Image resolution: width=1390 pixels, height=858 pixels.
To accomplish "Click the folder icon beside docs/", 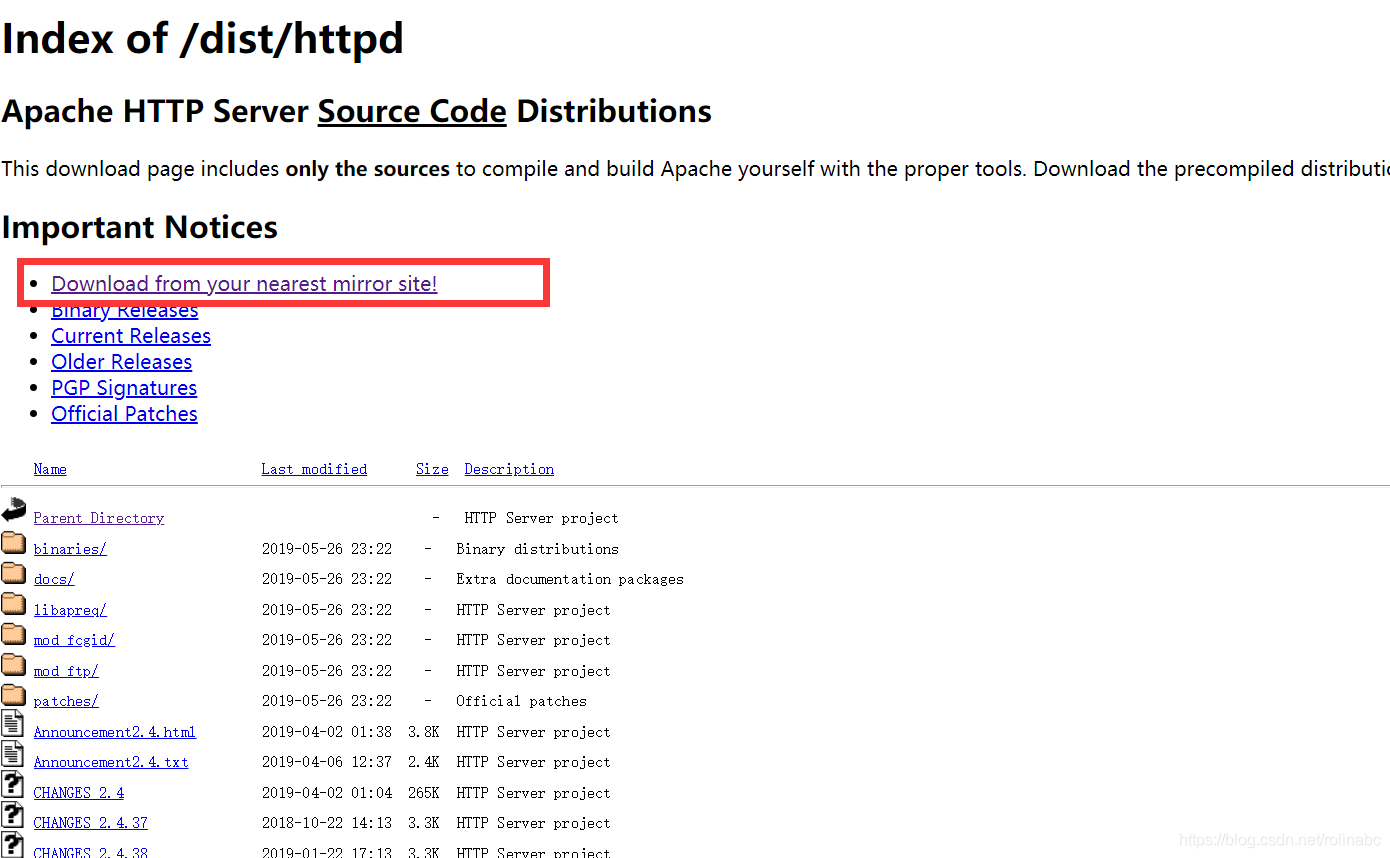I will [x=14, y=573].
